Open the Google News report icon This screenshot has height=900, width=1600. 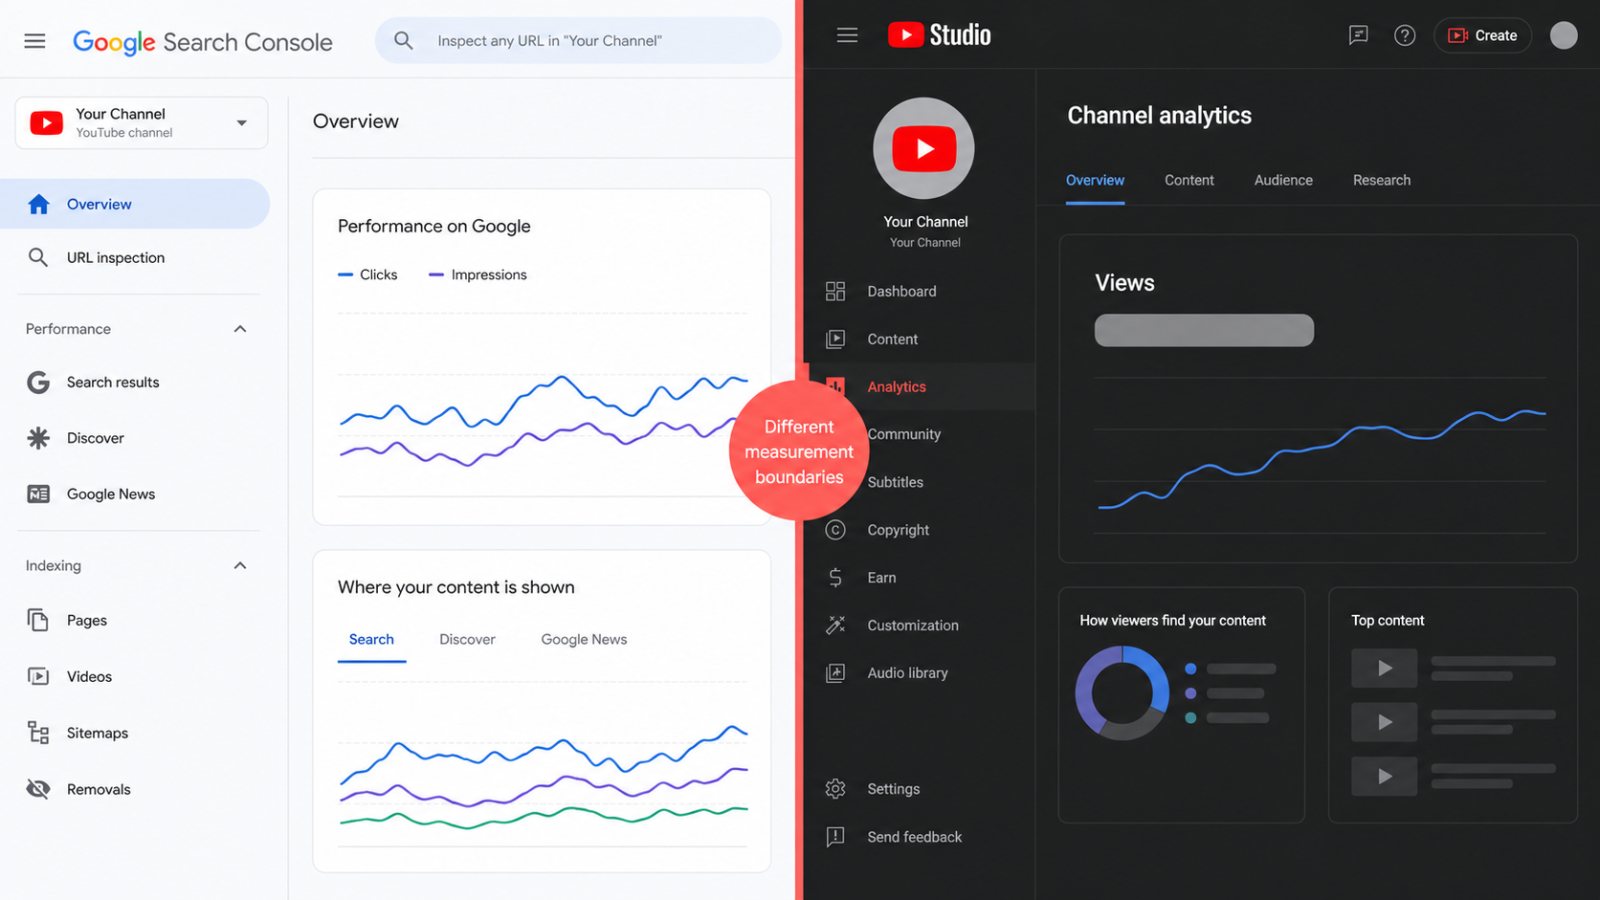pos(38,494)
